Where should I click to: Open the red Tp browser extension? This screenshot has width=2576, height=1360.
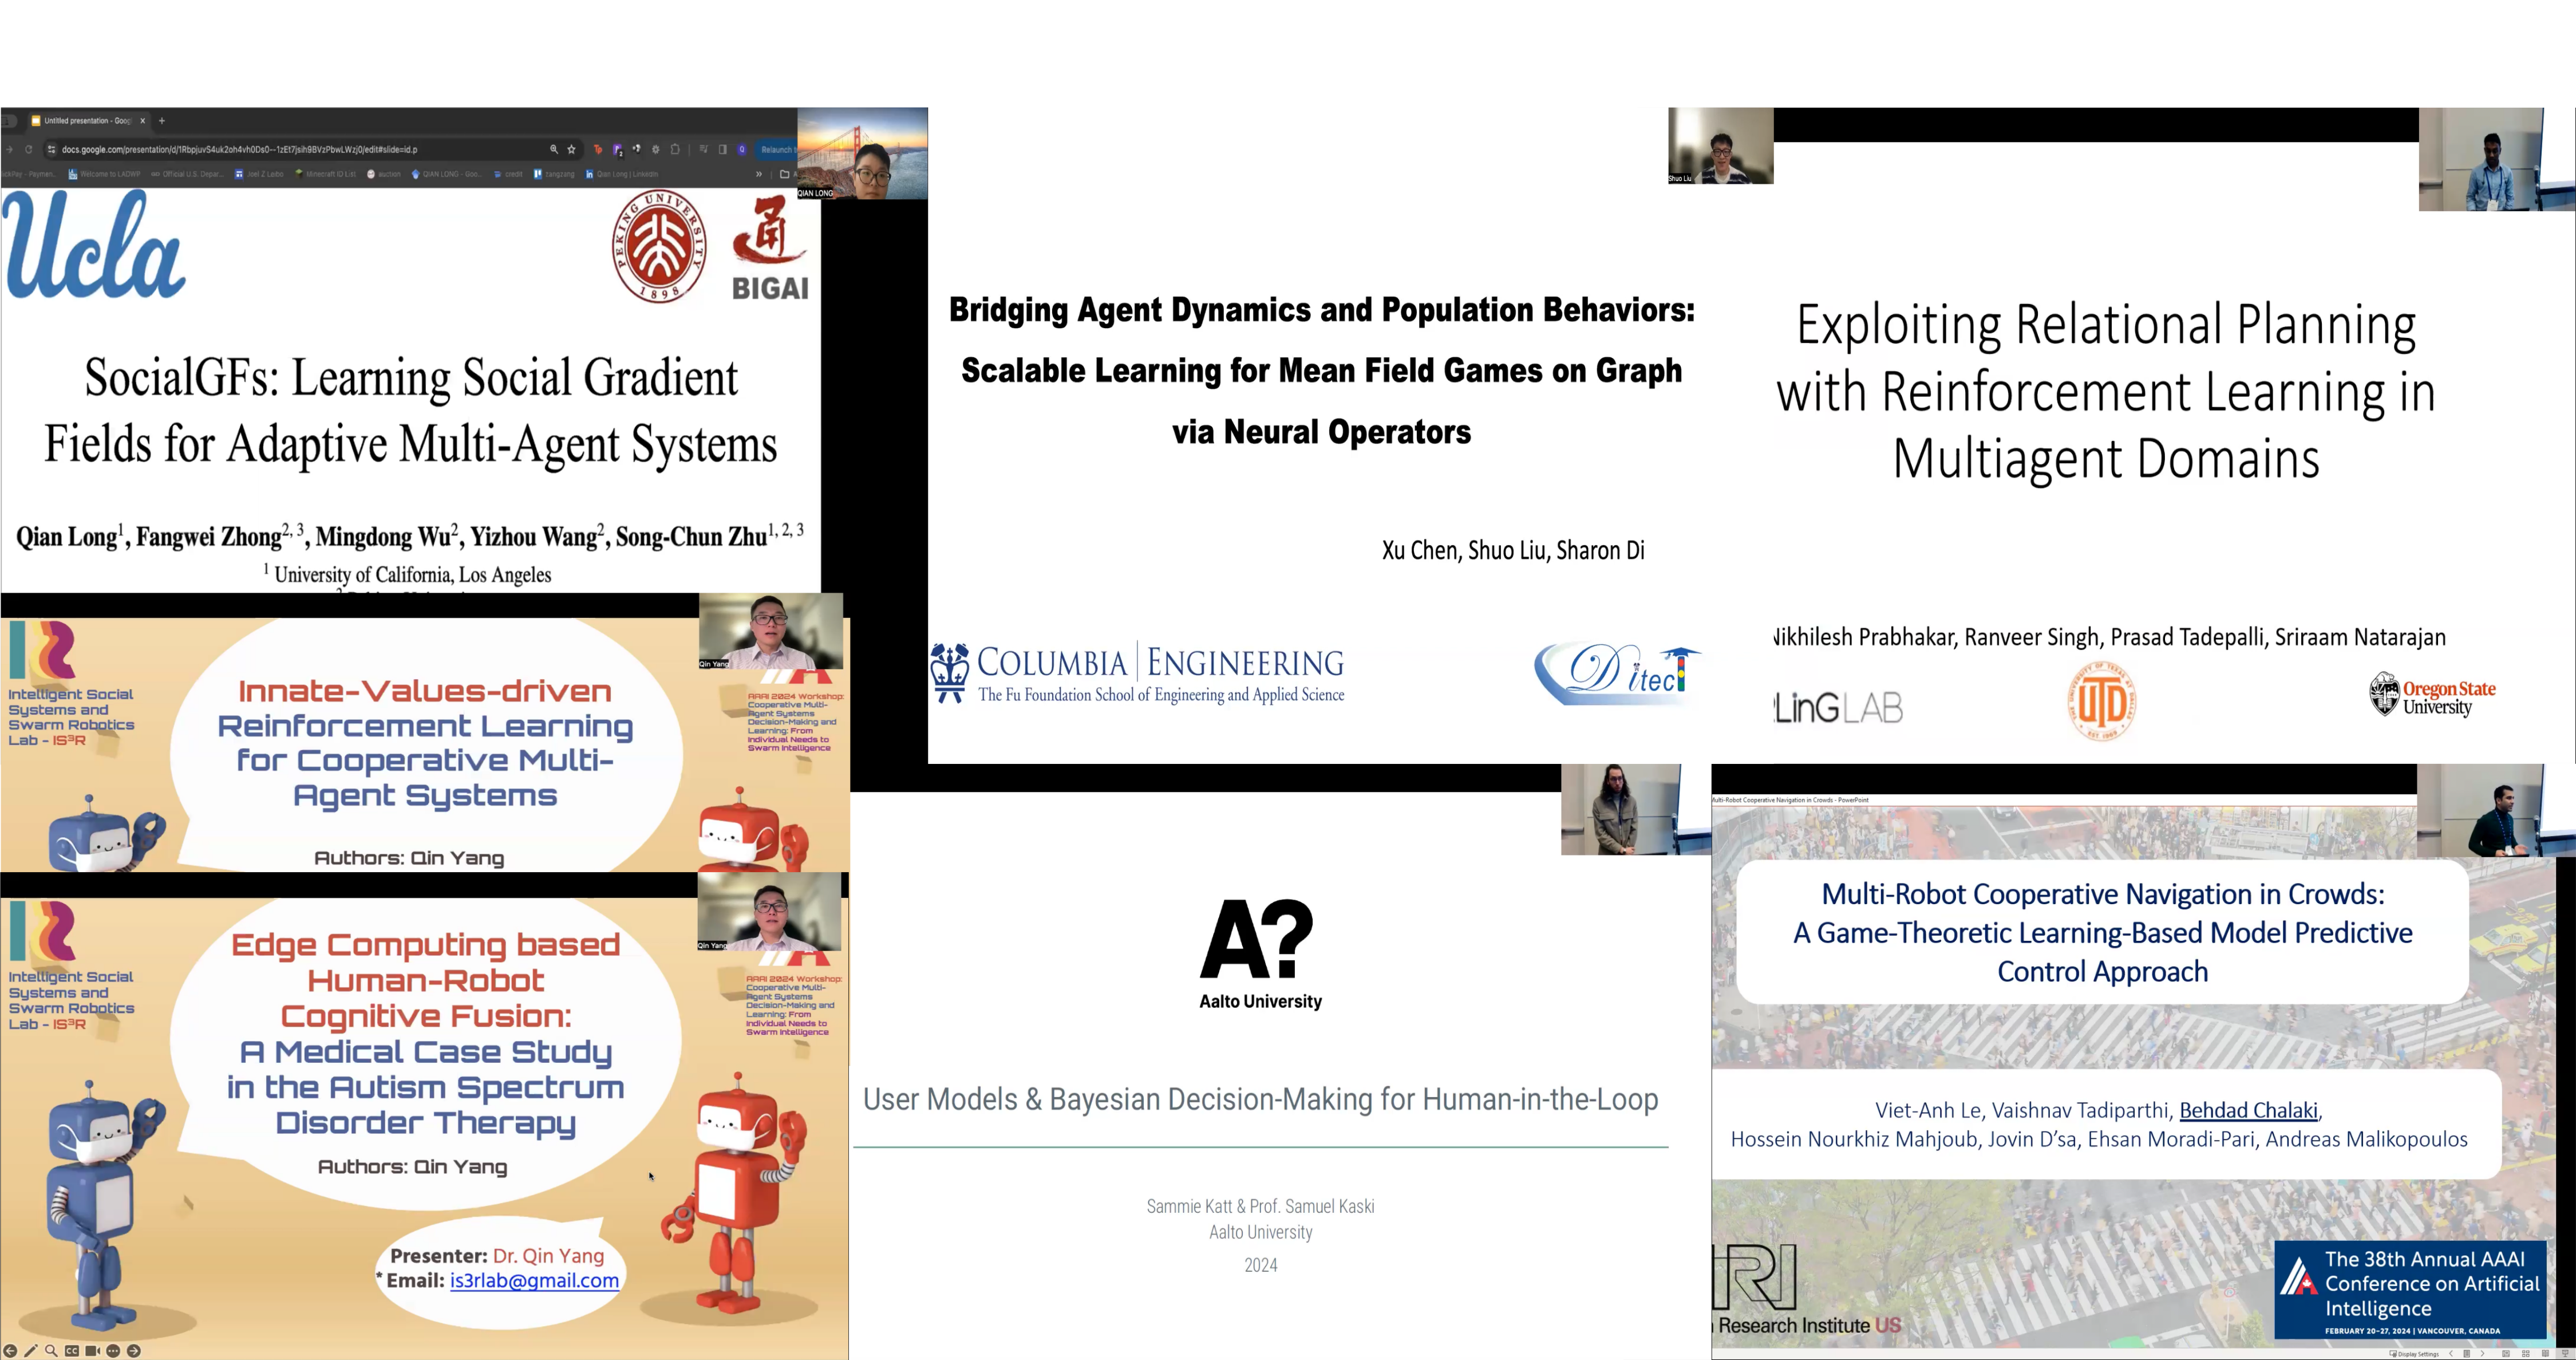click(598, 150)
